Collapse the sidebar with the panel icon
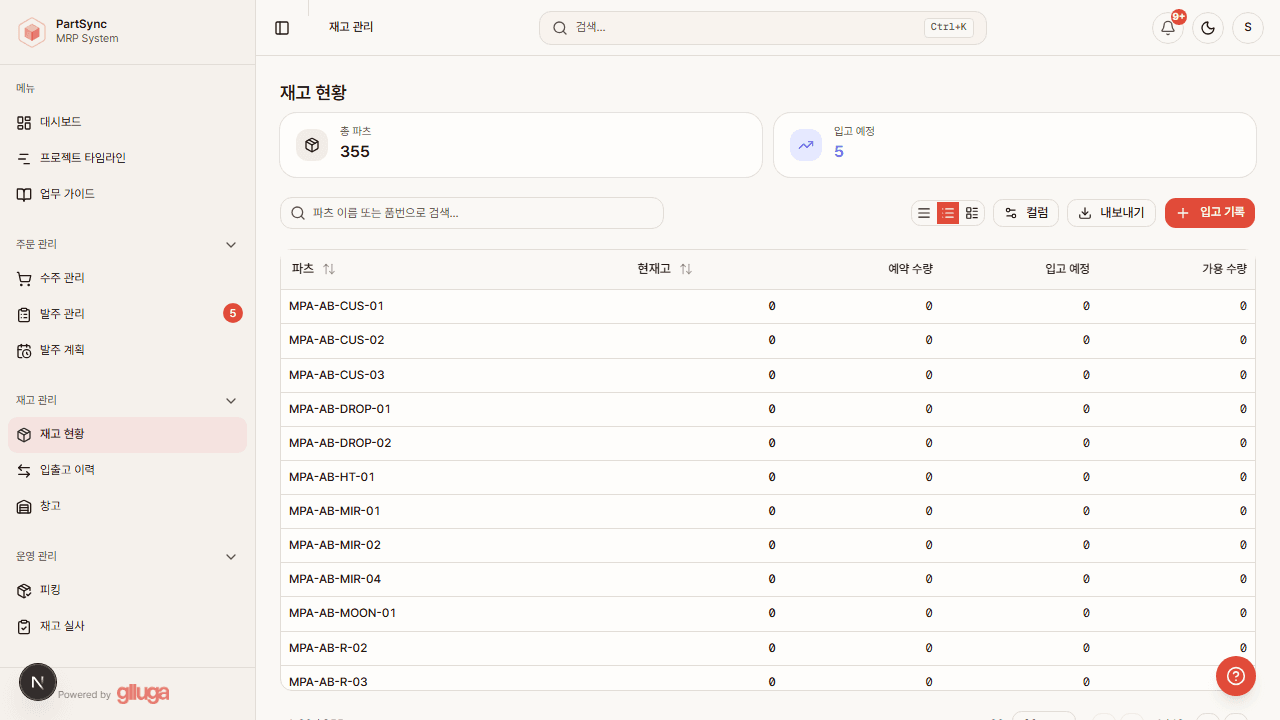Viewport: 1280px width, 720px height. pyautogui.click(x=281, y=28)
